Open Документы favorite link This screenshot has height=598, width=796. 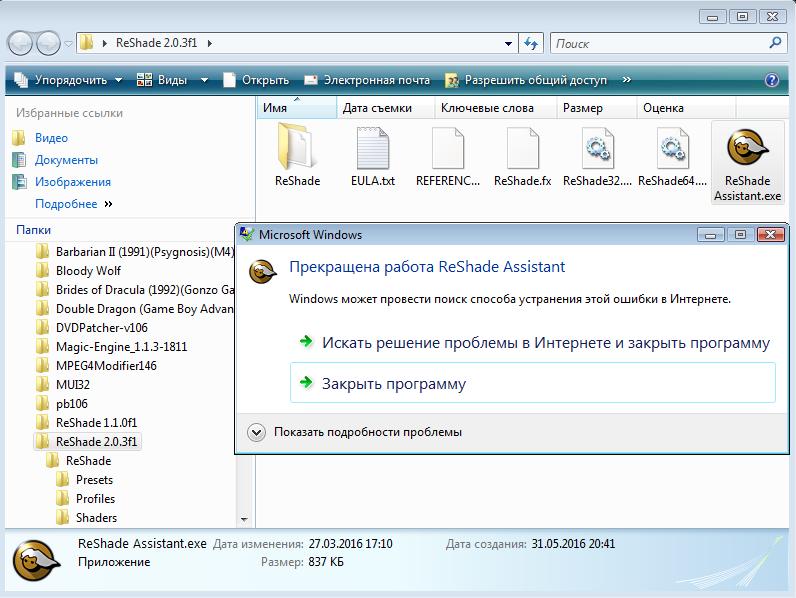click(x=66, y=160)
